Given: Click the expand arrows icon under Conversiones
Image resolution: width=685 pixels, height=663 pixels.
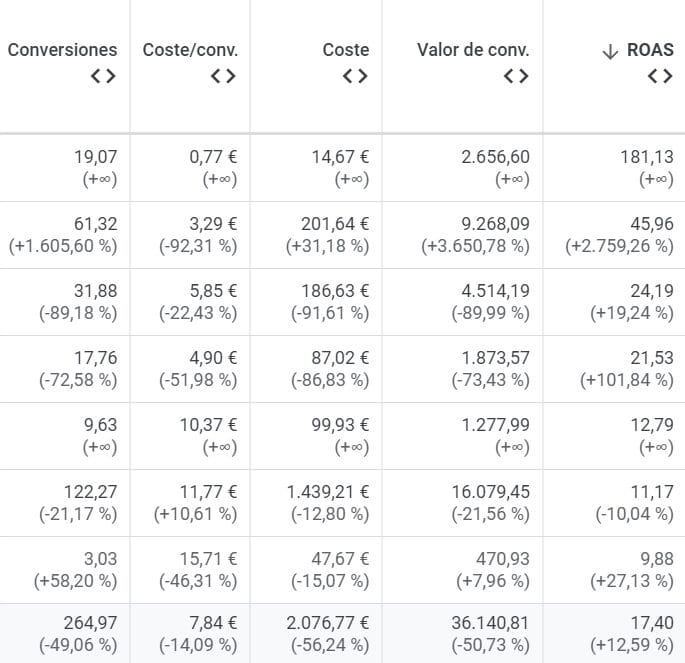Looking at the screenshot, I should 103,76.
